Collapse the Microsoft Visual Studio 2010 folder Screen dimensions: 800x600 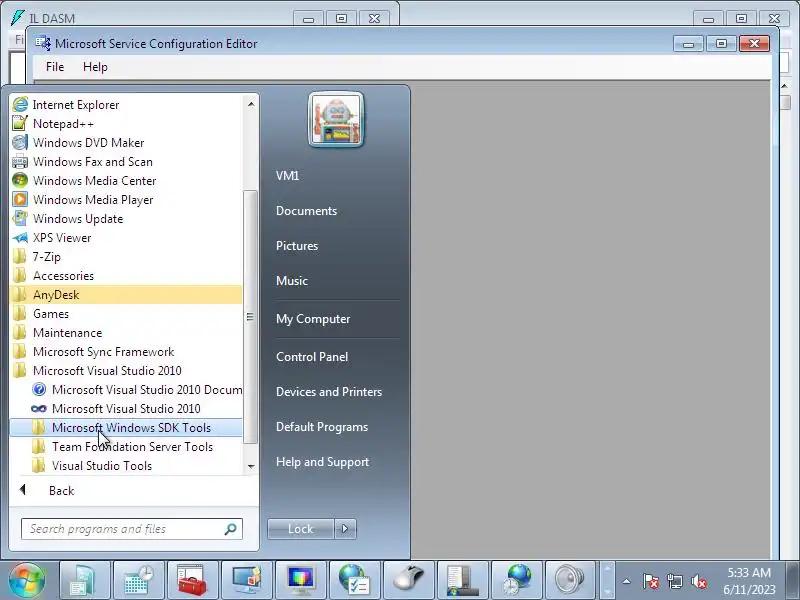[x=126, y=370]
